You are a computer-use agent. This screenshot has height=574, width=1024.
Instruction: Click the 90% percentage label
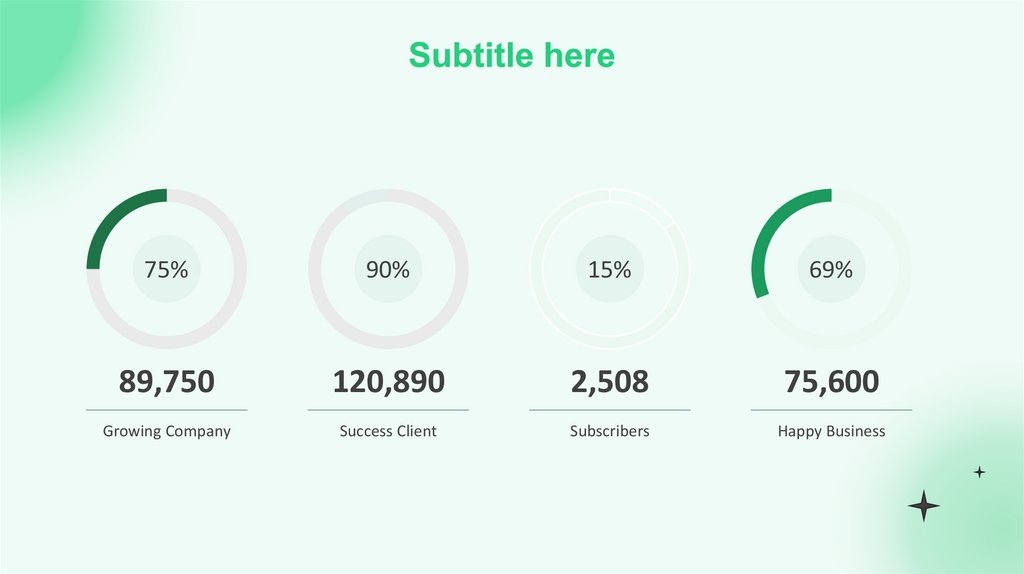pos(387,269)
